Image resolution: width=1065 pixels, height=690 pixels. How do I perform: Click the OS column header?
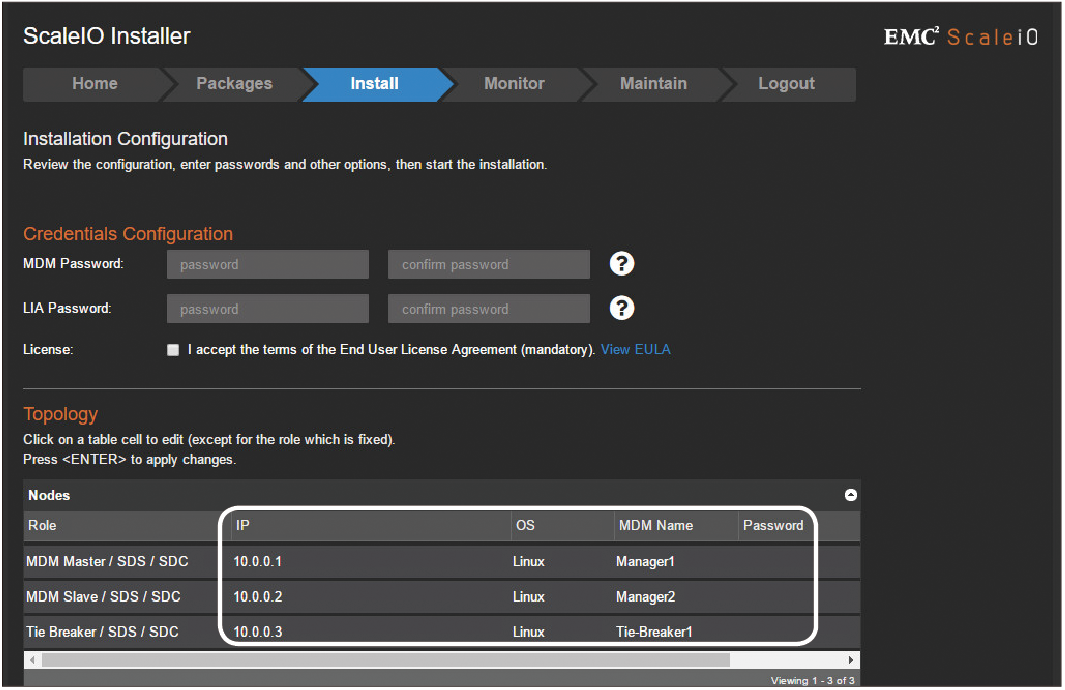562,526
